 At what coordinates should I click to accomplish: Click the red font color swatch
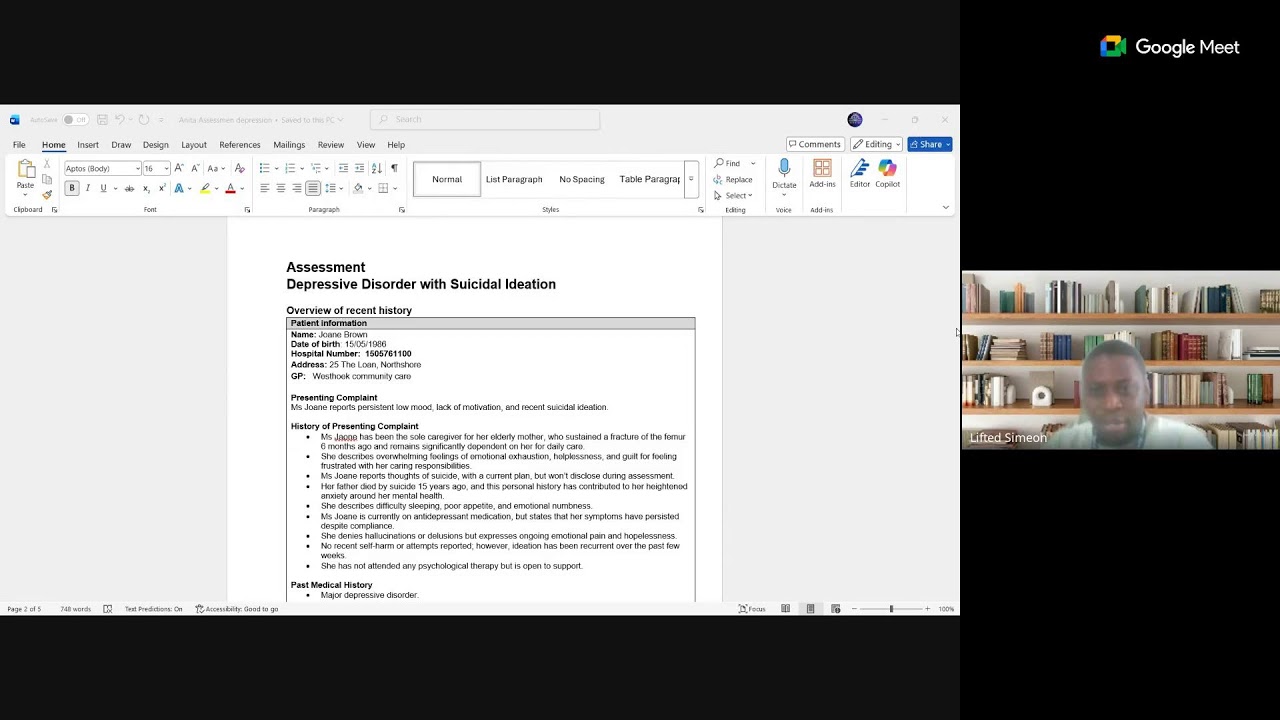[x=230, y=188]
